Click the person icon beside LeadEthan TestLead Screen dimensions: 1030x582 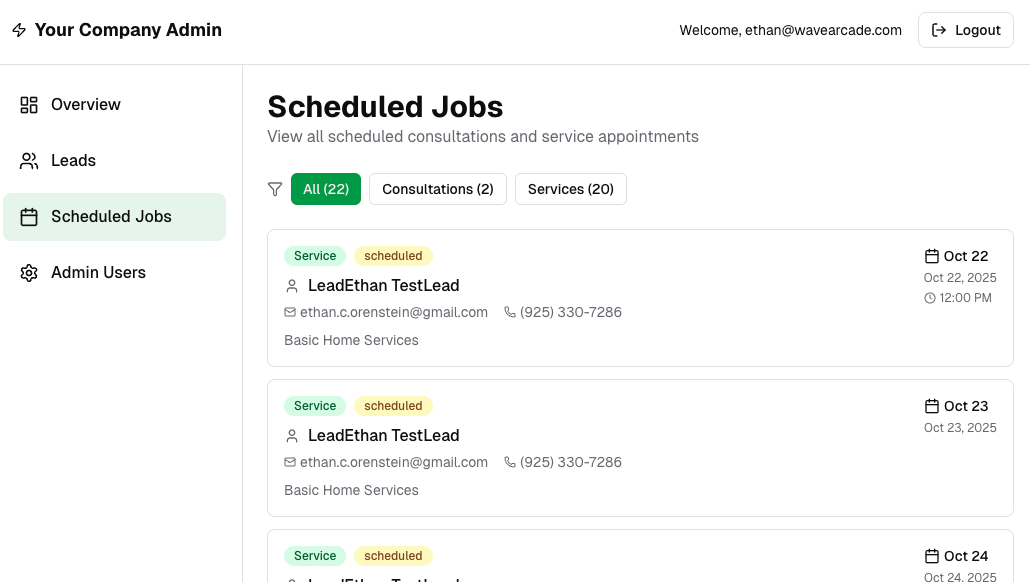pyautogui.click(x=291, y=285)
